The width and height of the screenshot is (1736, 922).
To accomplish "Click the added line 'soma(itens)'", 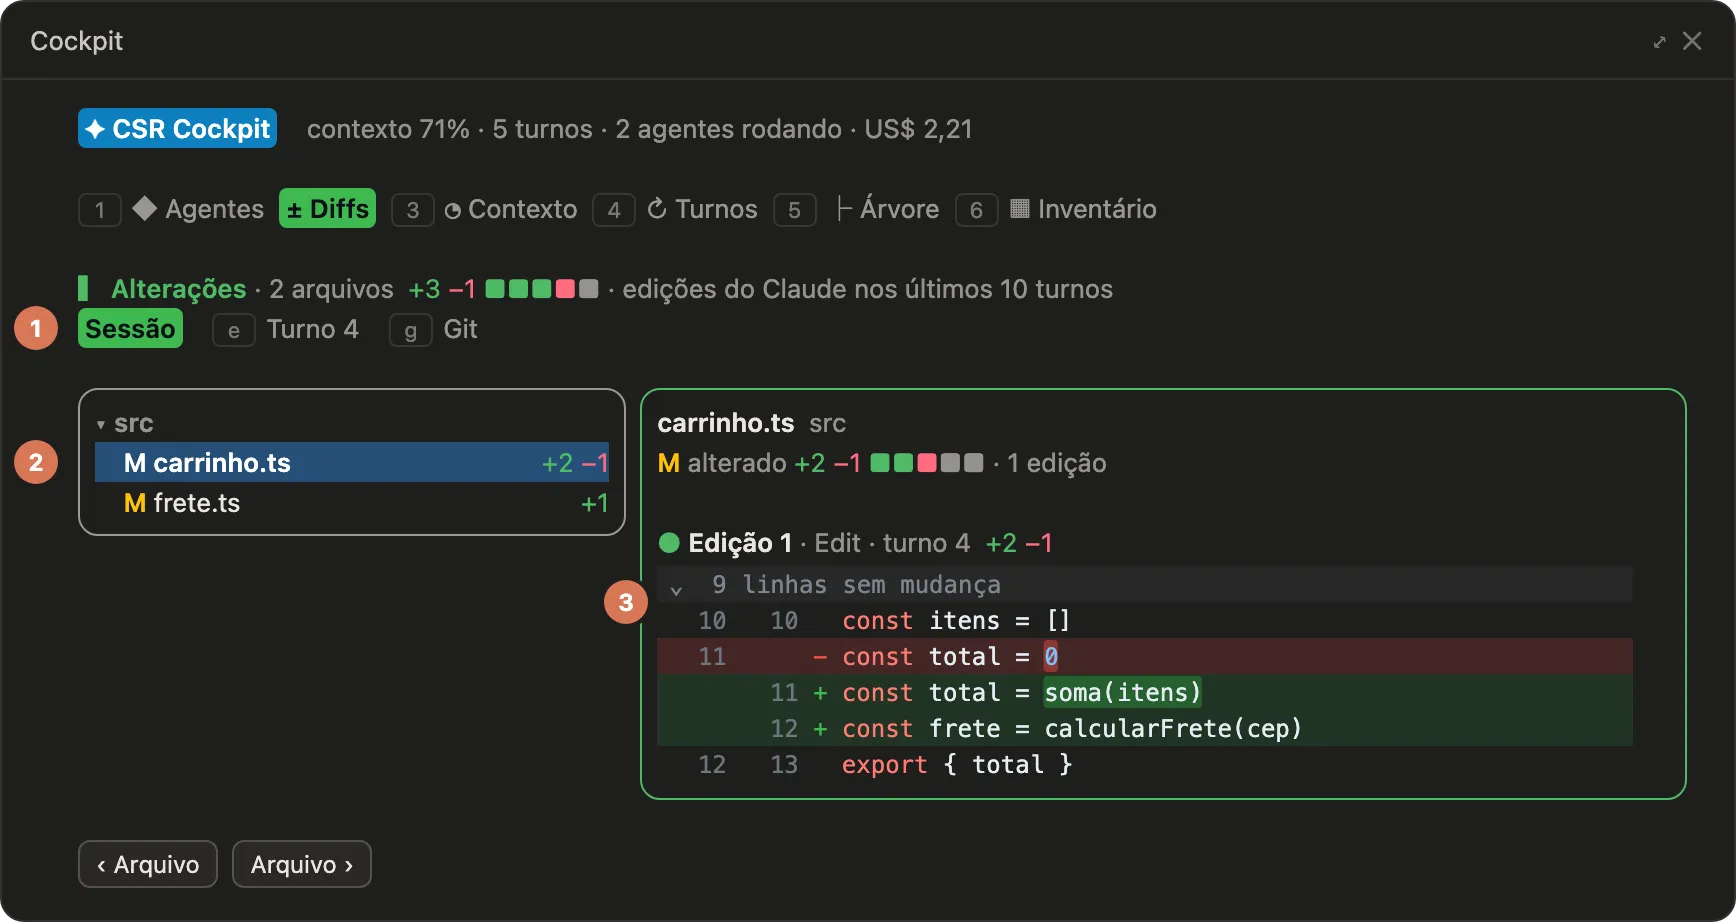I will 1144,692.
